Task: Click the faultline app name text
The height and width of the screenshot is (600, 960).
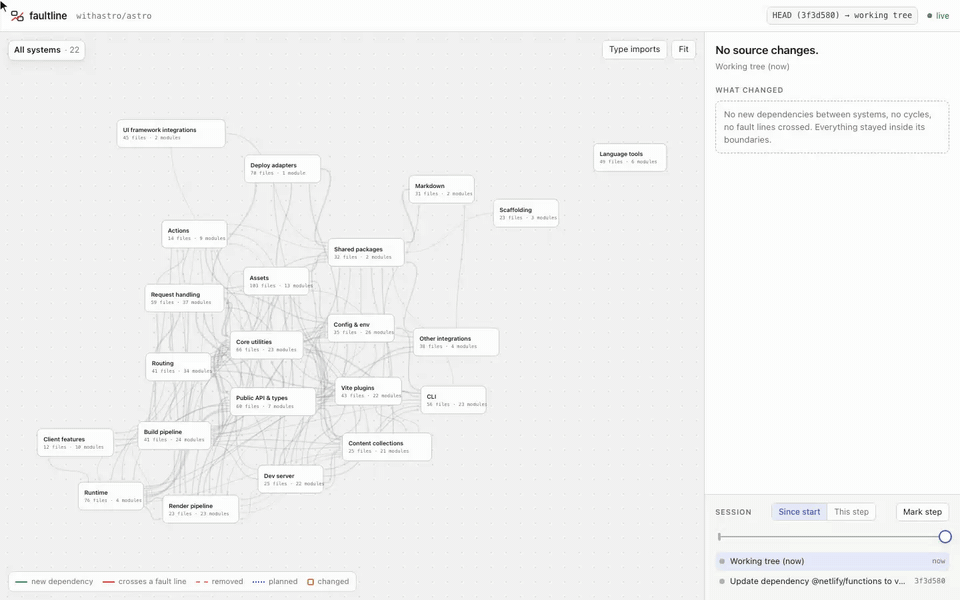Action: pos(48,16)
